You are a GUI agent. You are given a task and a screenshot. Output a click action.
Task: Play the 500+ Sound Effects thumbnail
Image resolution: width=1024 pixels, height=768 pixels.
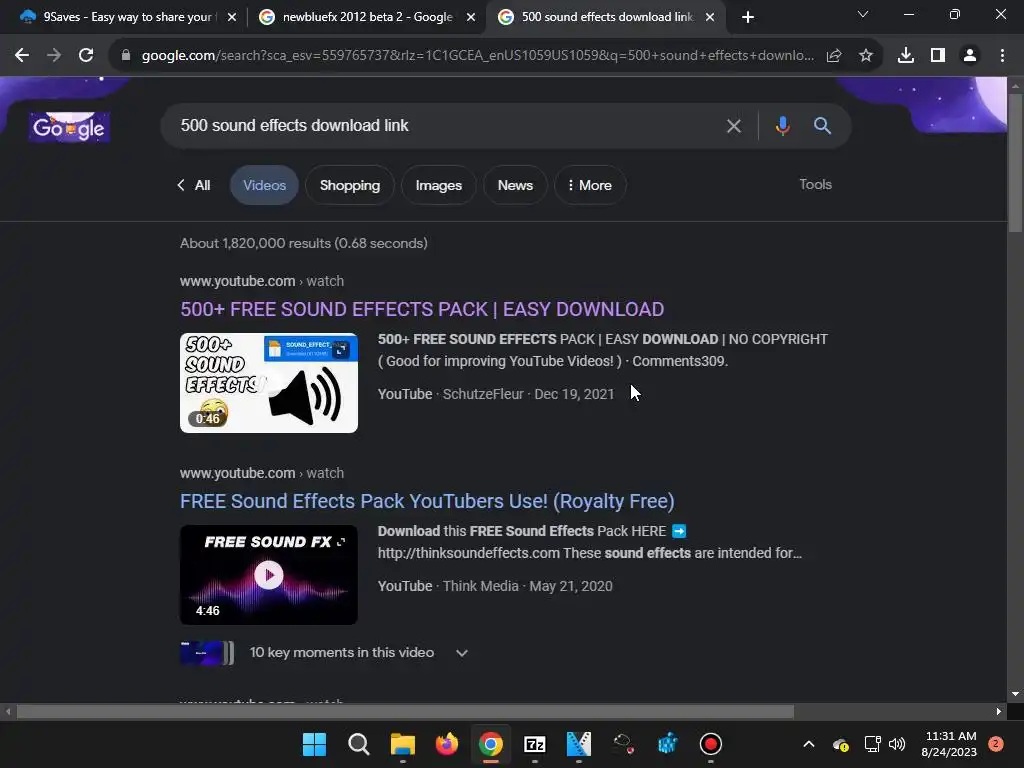[268, 383]
